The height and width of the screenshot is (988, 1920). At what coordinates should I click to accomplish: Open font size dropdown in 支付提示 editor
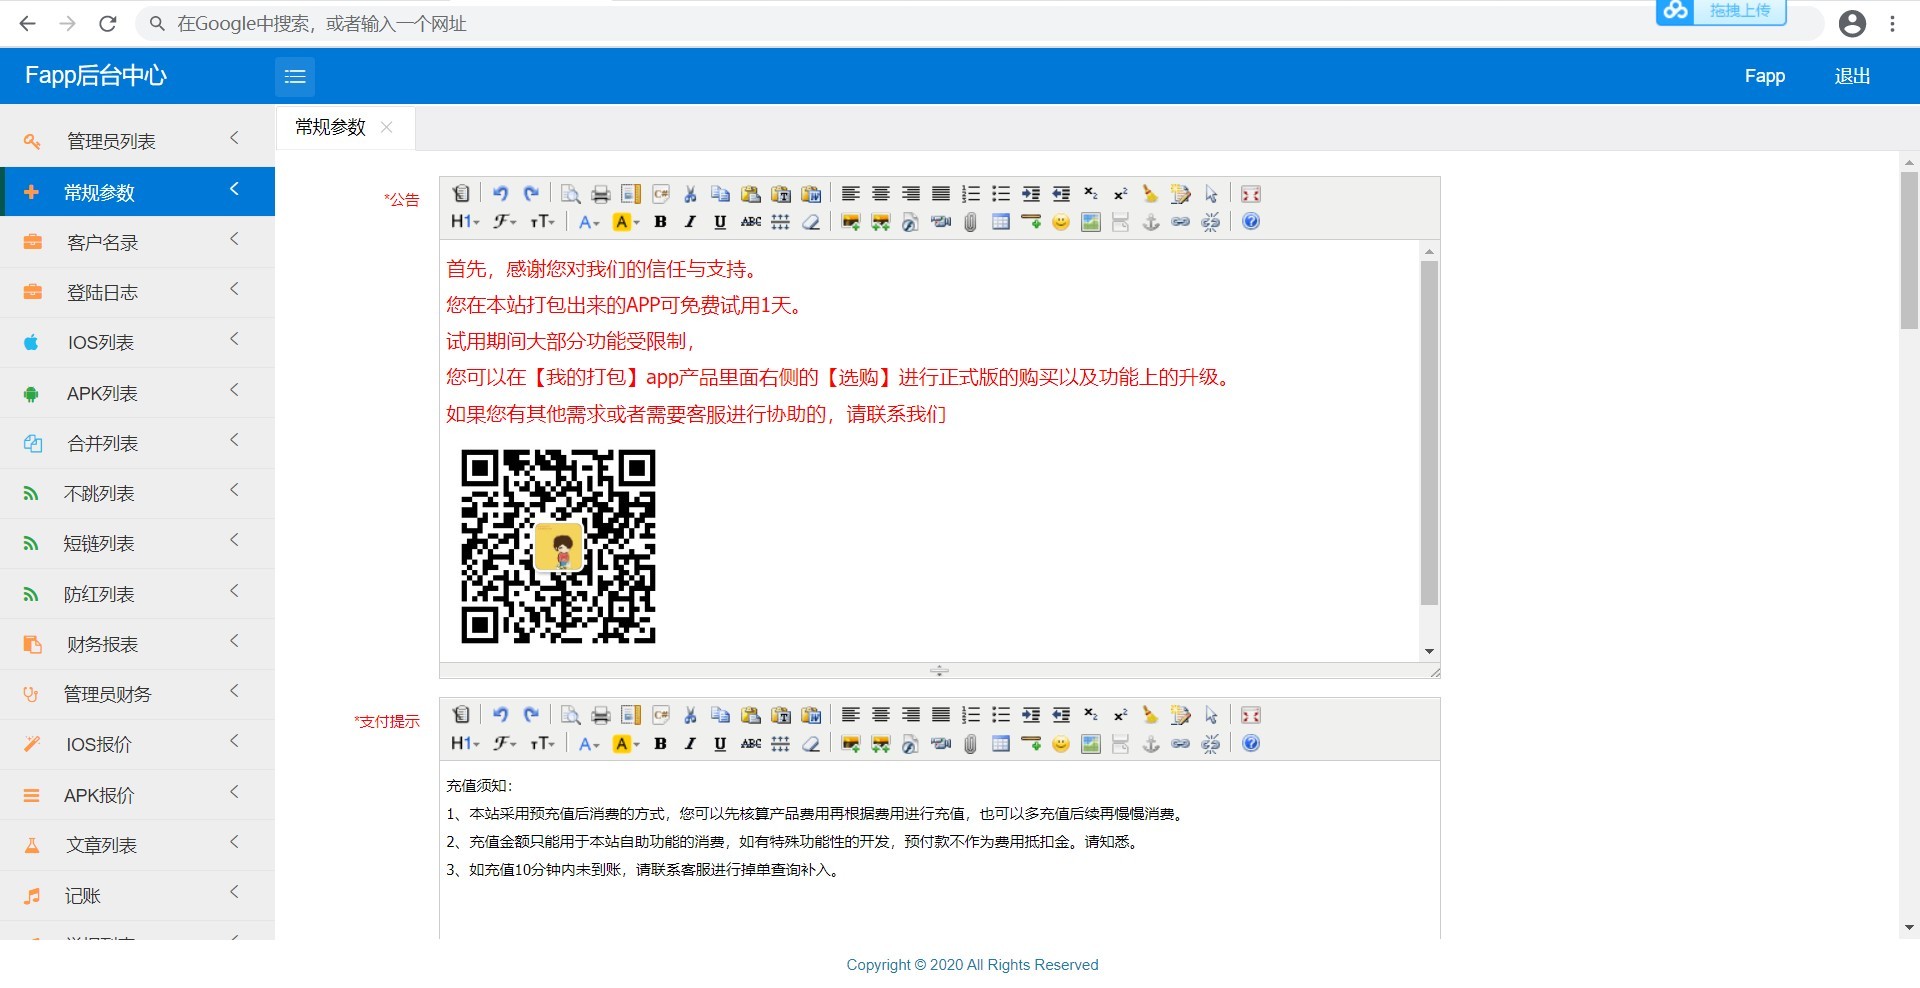[542, 744]
